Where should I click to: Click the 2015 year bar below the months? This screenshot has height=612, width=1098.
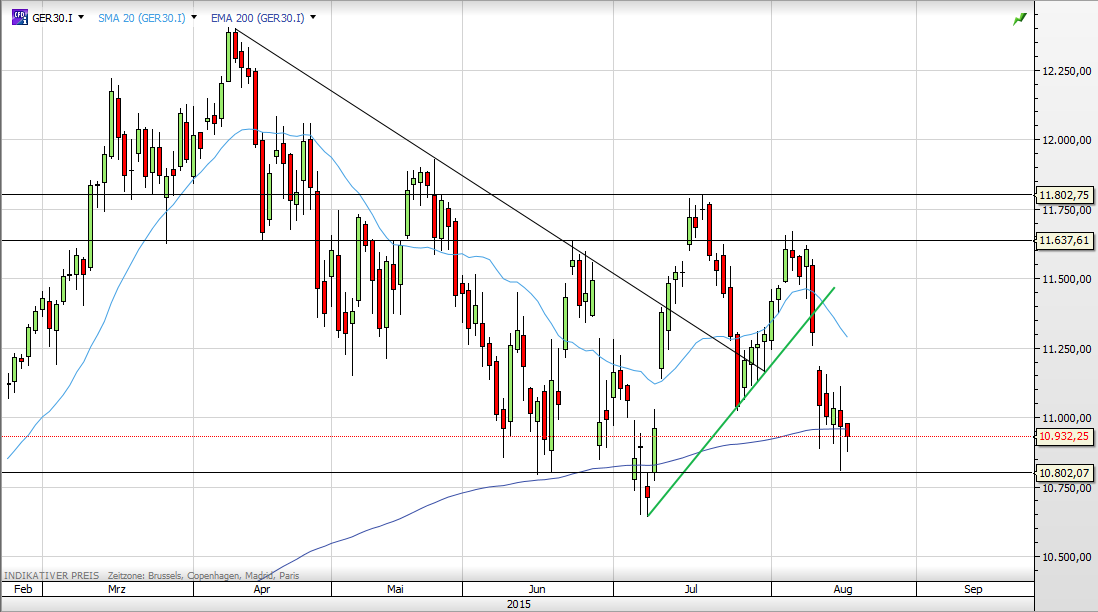coord(518,604)
